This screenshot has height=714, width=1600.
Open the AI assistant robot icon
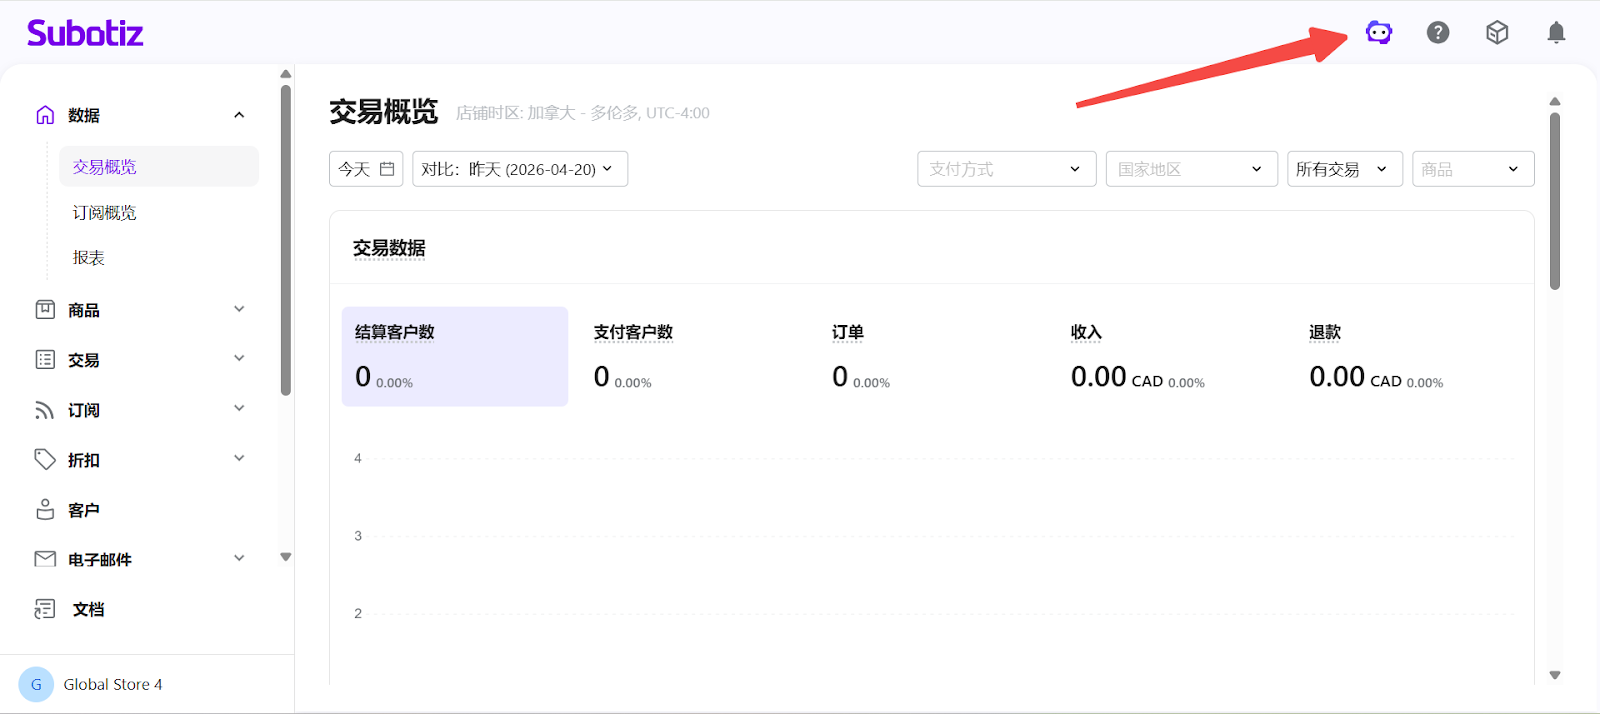point(1379,33)
